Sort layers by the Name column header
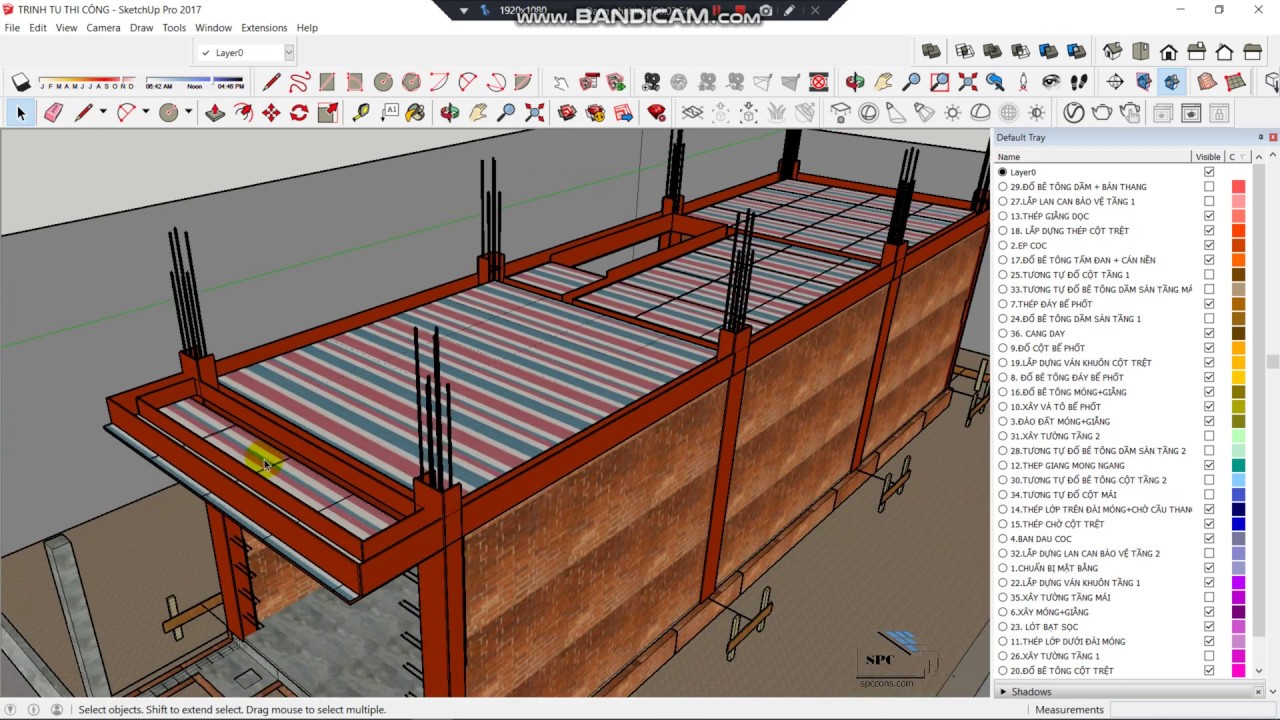1280x720 pixels. (x=1093, y=157)
